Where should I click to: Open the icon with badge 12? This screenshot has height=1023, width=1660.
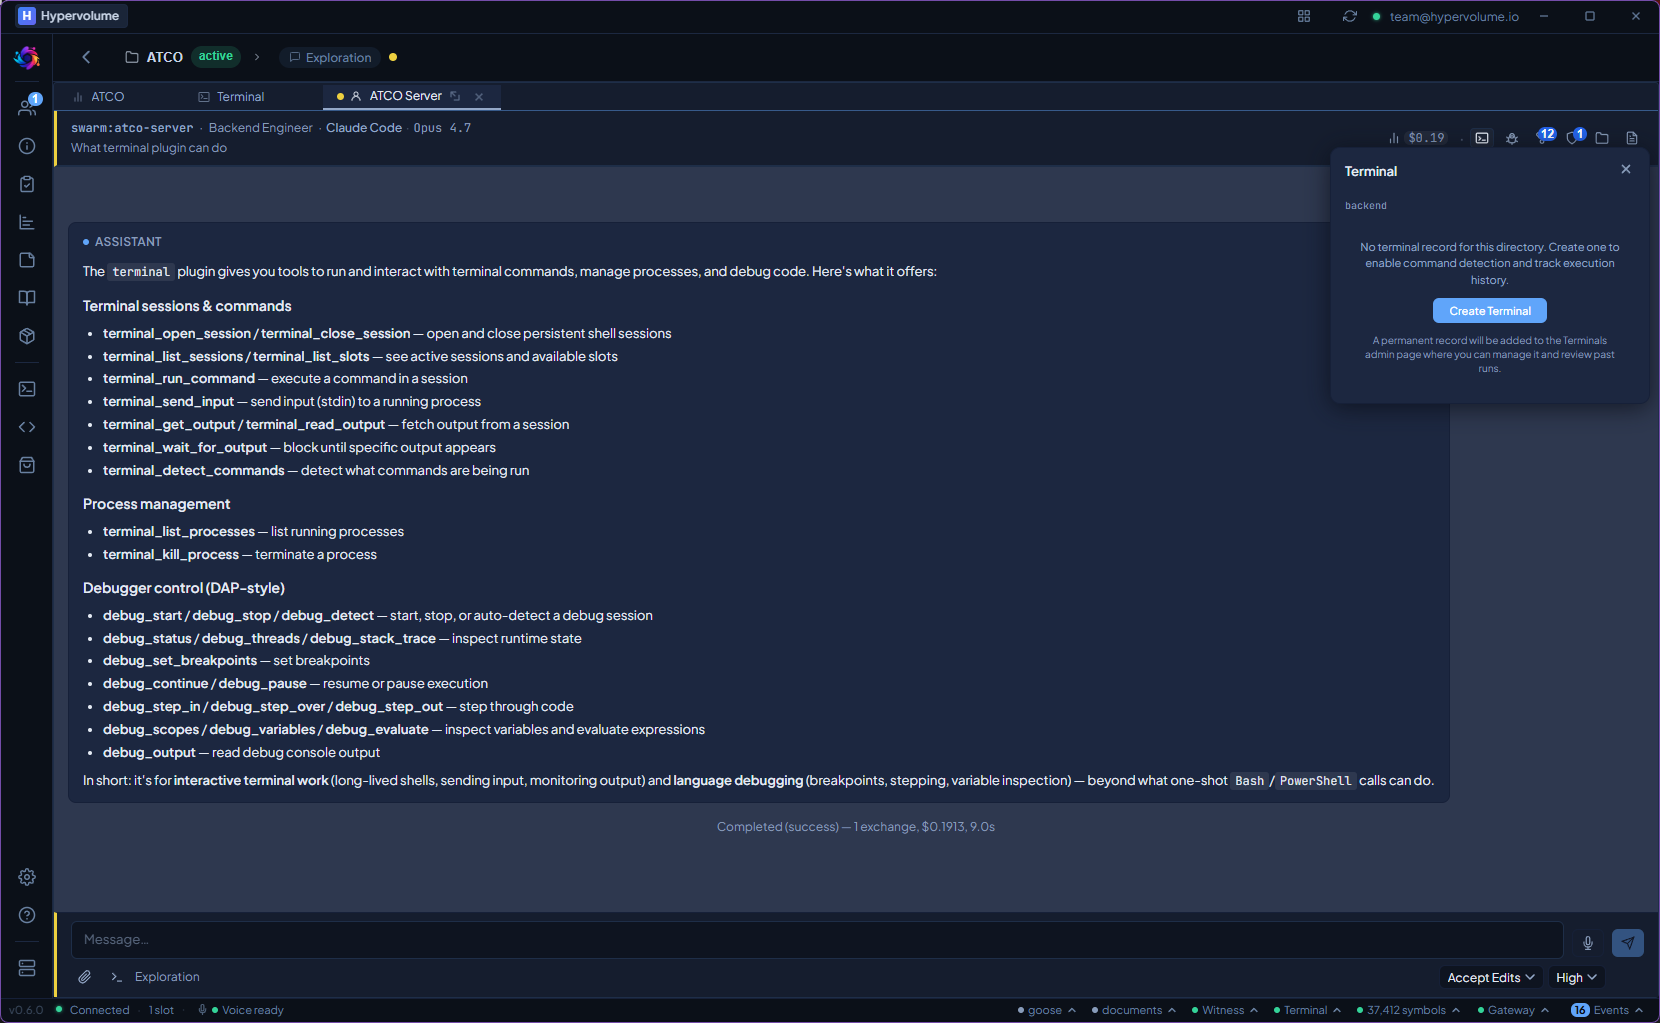click(1544, 136)
